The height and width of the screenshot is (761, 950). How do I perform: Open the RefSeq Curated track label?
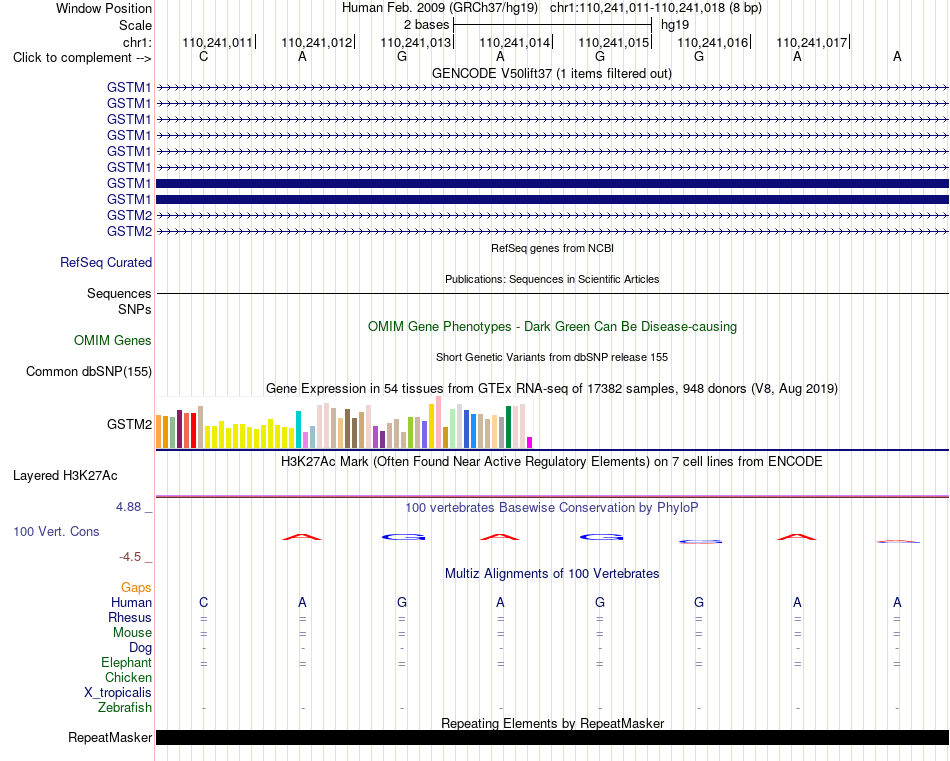tap(106, 262)
